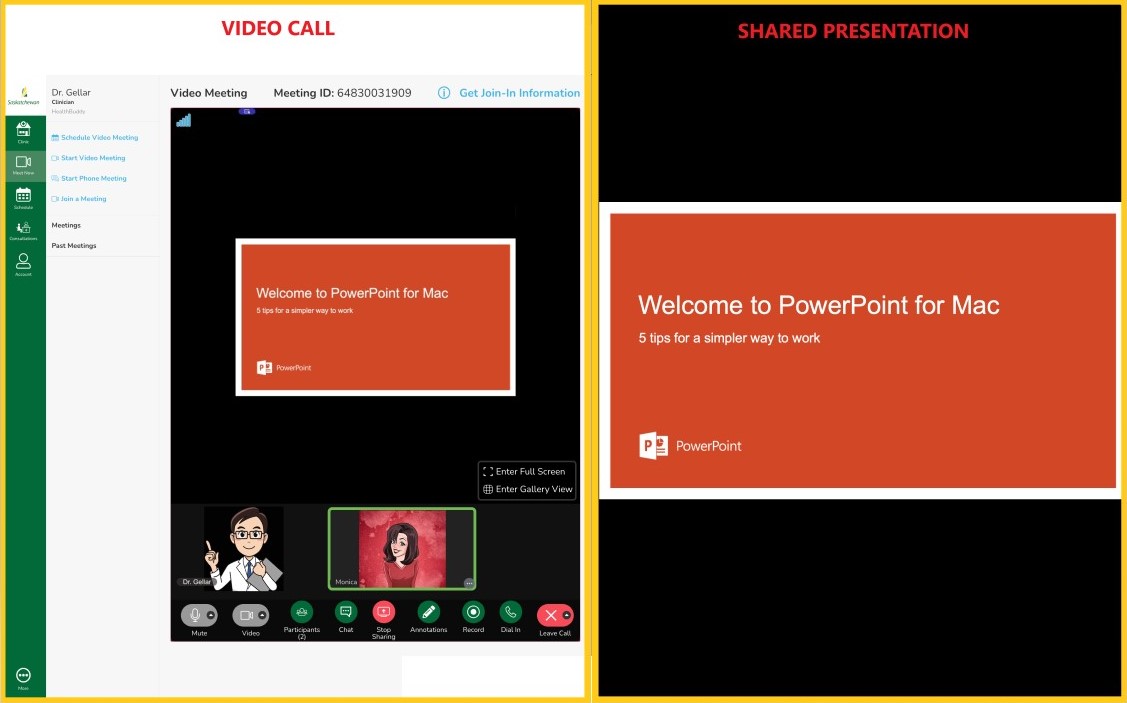
Task: Select Enter Gallery View option
Action: coord(529,489)
